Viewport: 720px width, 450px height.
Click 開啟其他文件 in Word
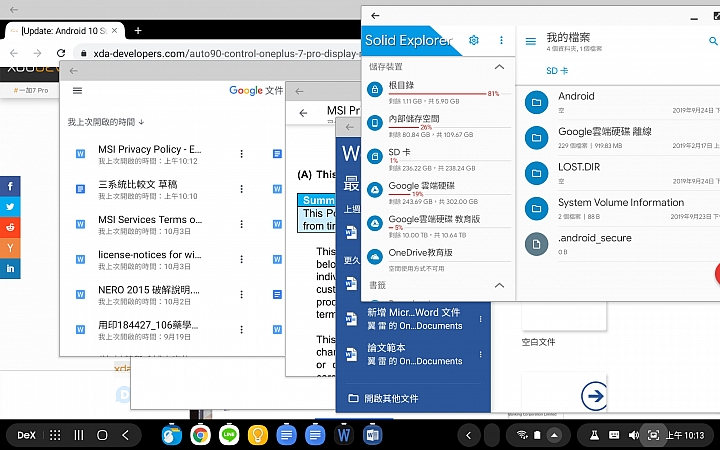point(383,398)
